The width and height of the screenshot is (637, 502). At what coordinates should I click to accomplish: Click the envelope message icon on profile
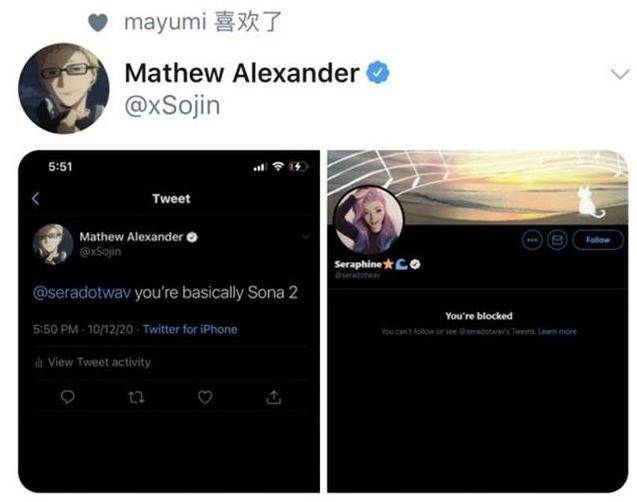[557, 240]
